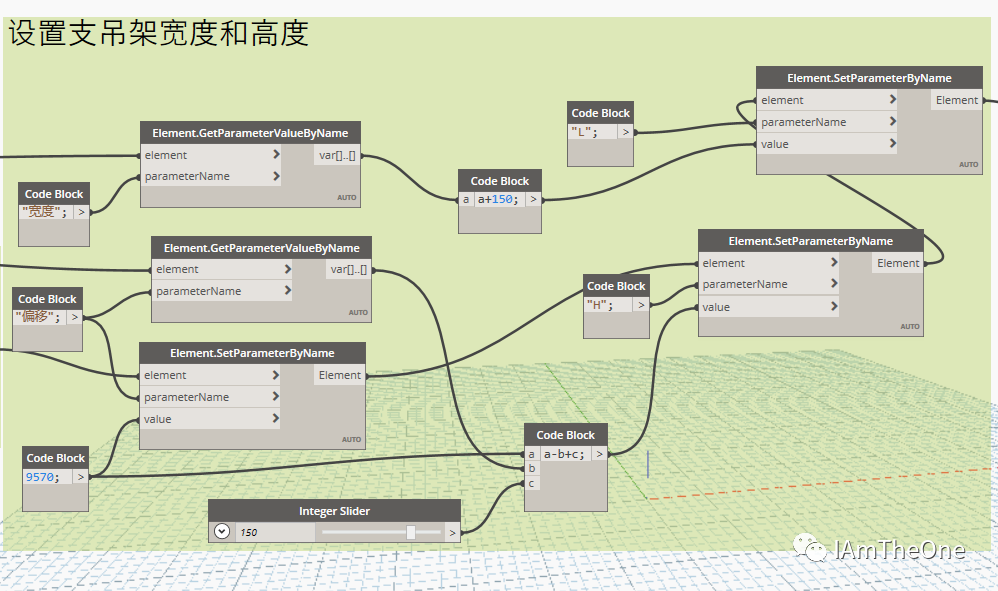This screenshot has height=591, width=998.
Task: Click the Integer Slider track thumb
Action: (411, 532)
